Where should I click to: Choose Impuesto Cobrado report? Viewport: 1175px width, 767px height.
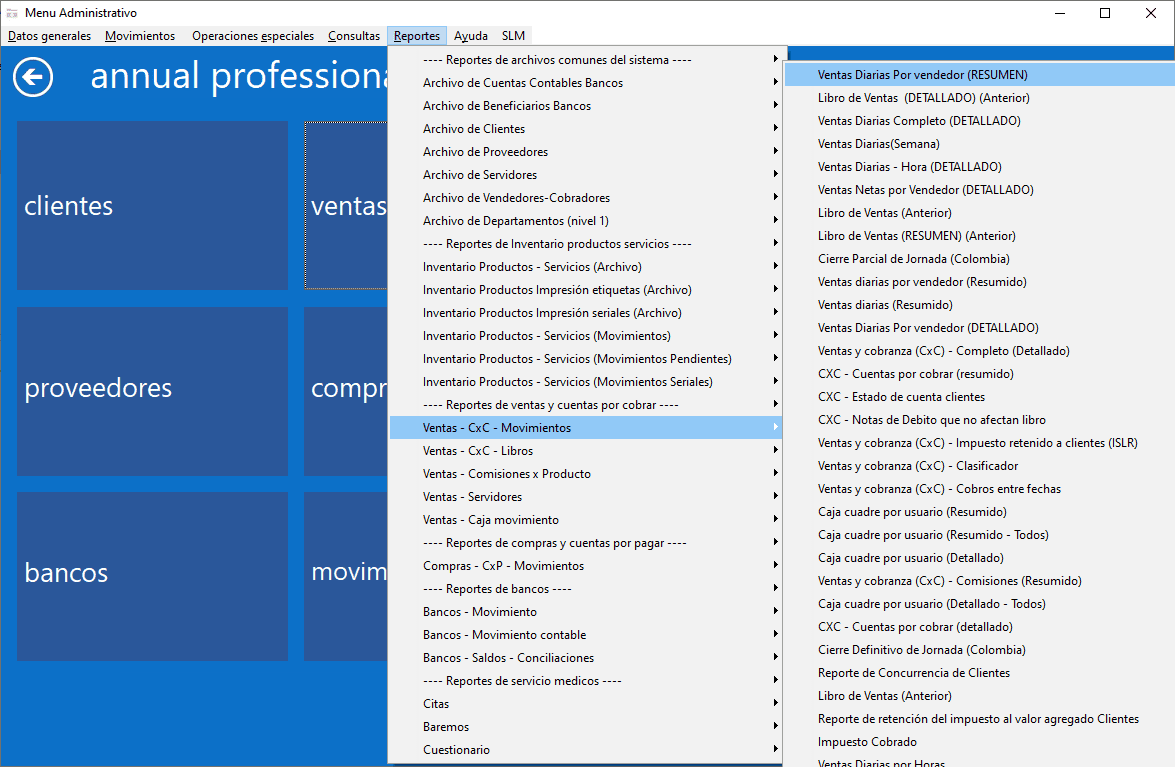coord(867,742)
